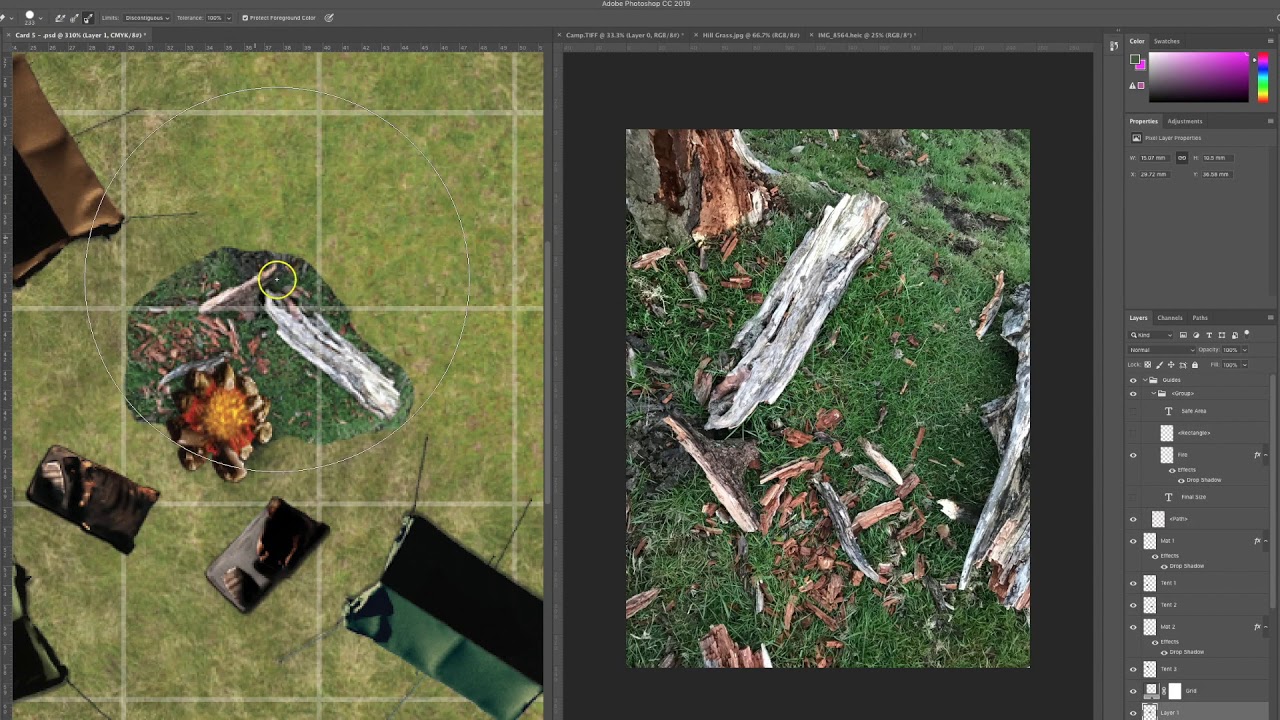The width and height of the screenshot is (1280, 720).
Task: Open the Layers panel options menu
Action: 1271,318
